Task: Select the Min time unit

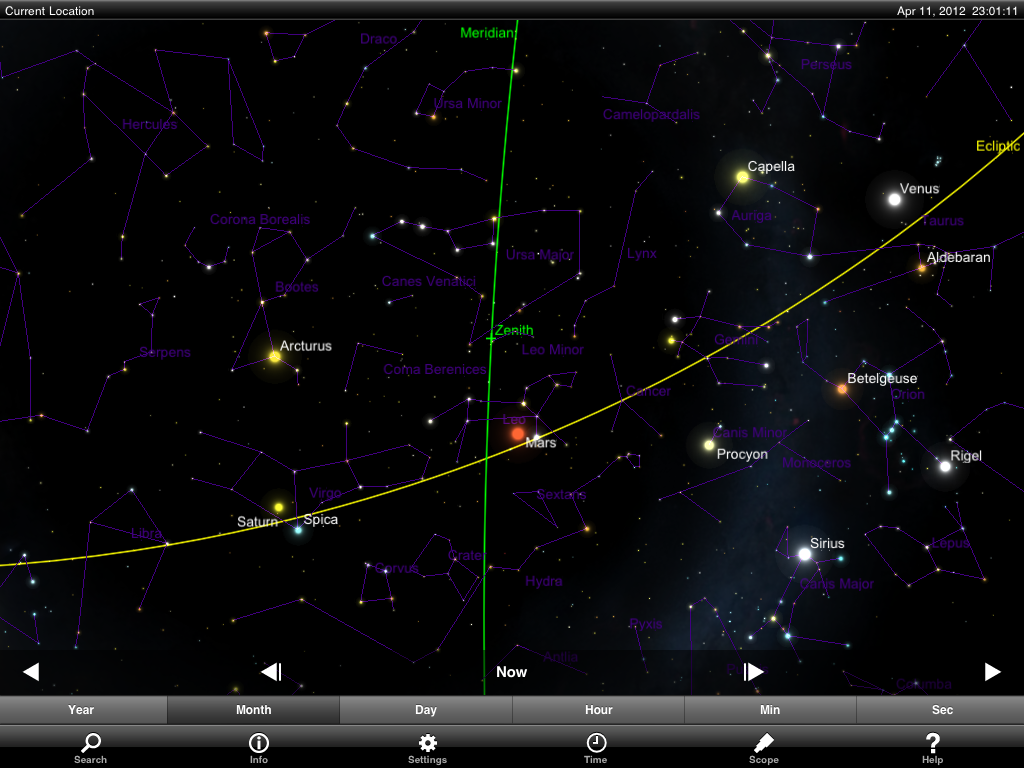Action: [770, 710]
